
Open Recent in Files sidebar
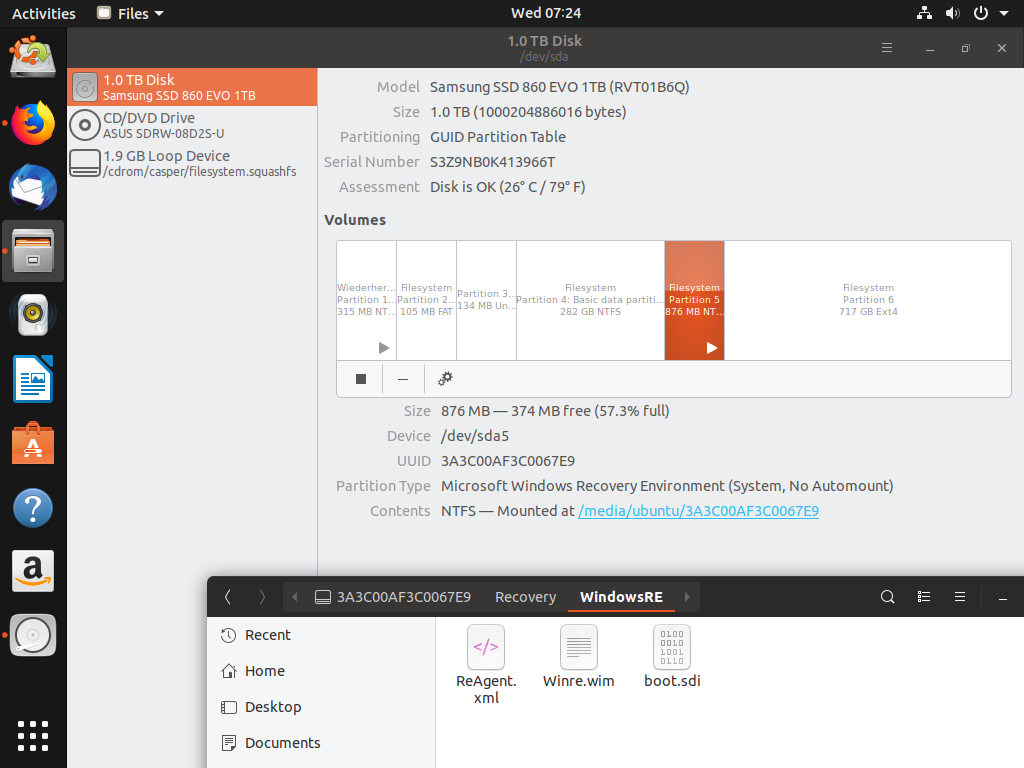pos(321,635)
